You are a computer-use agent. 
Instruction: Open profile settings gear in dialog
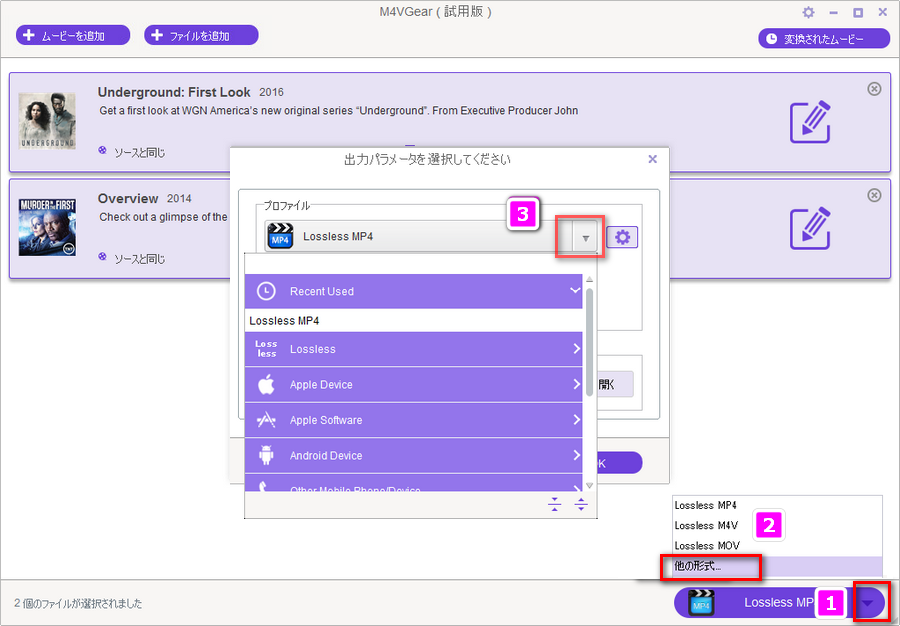tap(622, 237)
